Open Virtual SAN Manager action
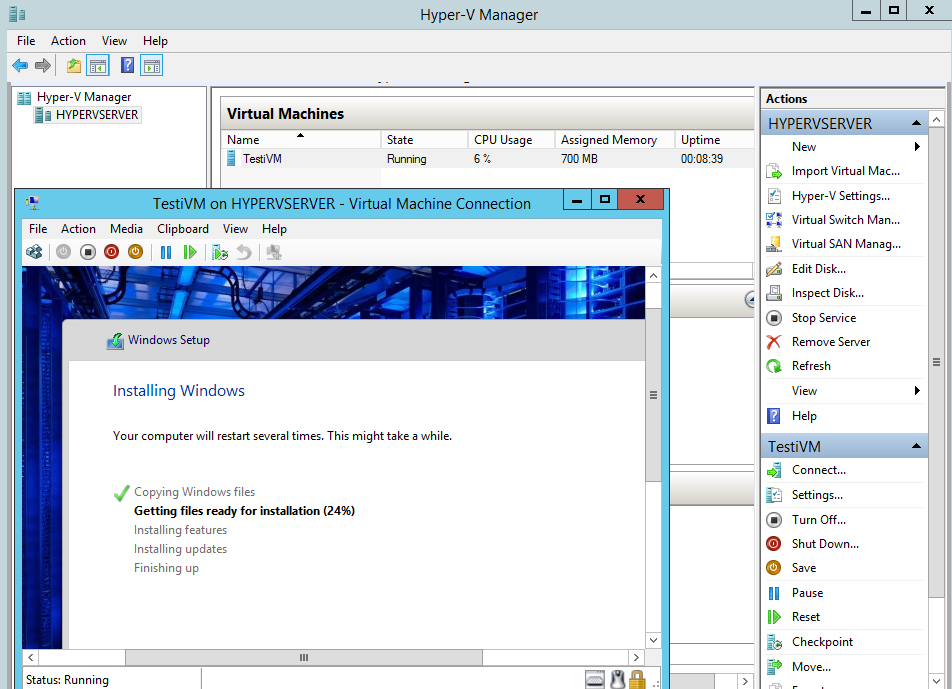The height and width of the screenshot is (689, 952). [845, 244]
